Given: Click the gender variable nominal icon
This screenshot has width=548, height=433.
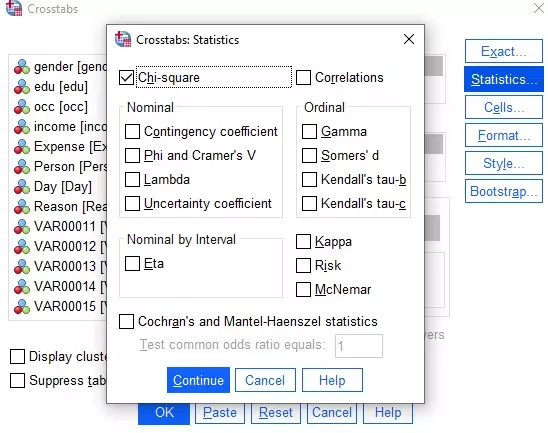Looking at the screenshot, I should [x=22, y=67].
